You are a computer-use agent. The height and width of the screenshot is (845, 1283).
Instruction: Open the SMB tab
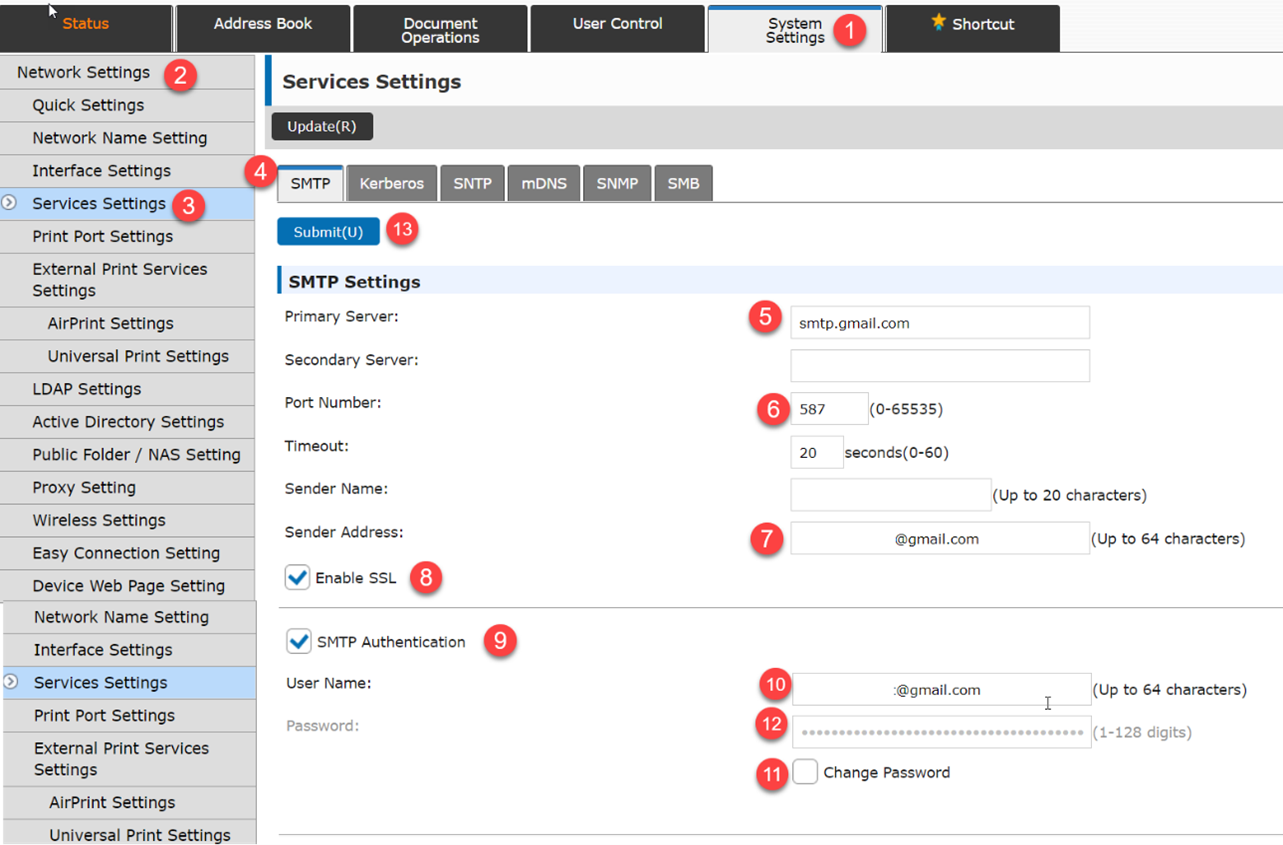tap(683, 183)
